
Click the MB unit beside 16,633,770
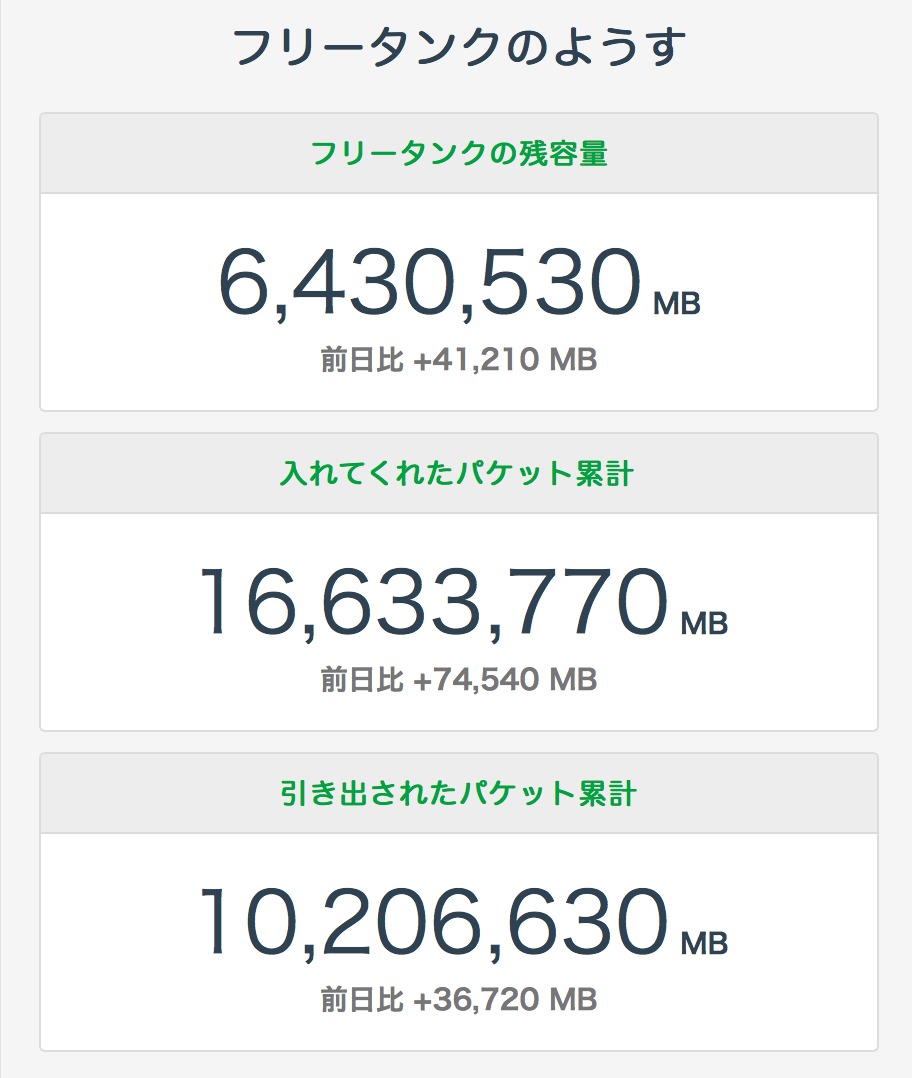pos(704,624)
